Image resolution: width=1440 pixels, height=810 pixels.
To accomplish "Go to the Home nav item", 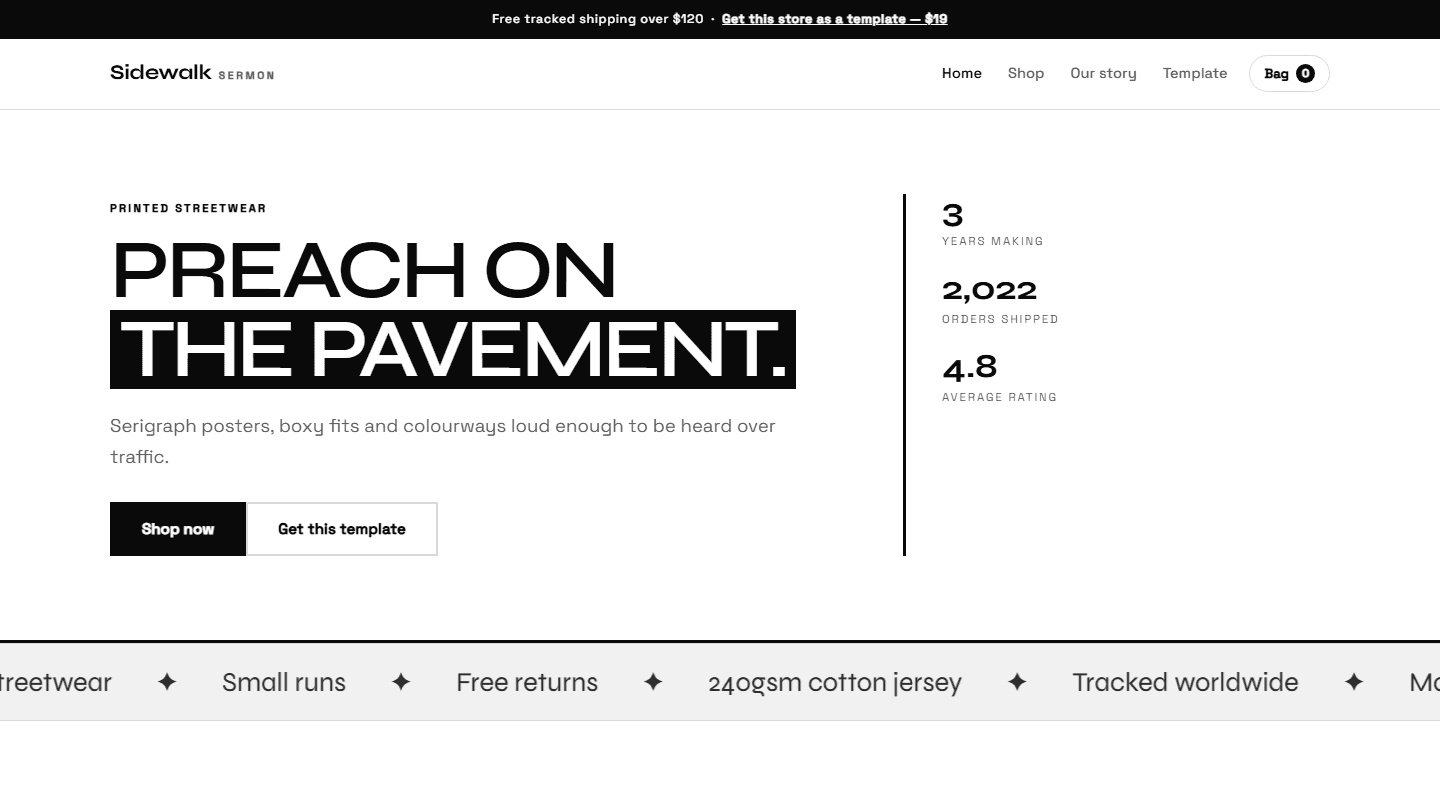I will (x=962, y=73).
